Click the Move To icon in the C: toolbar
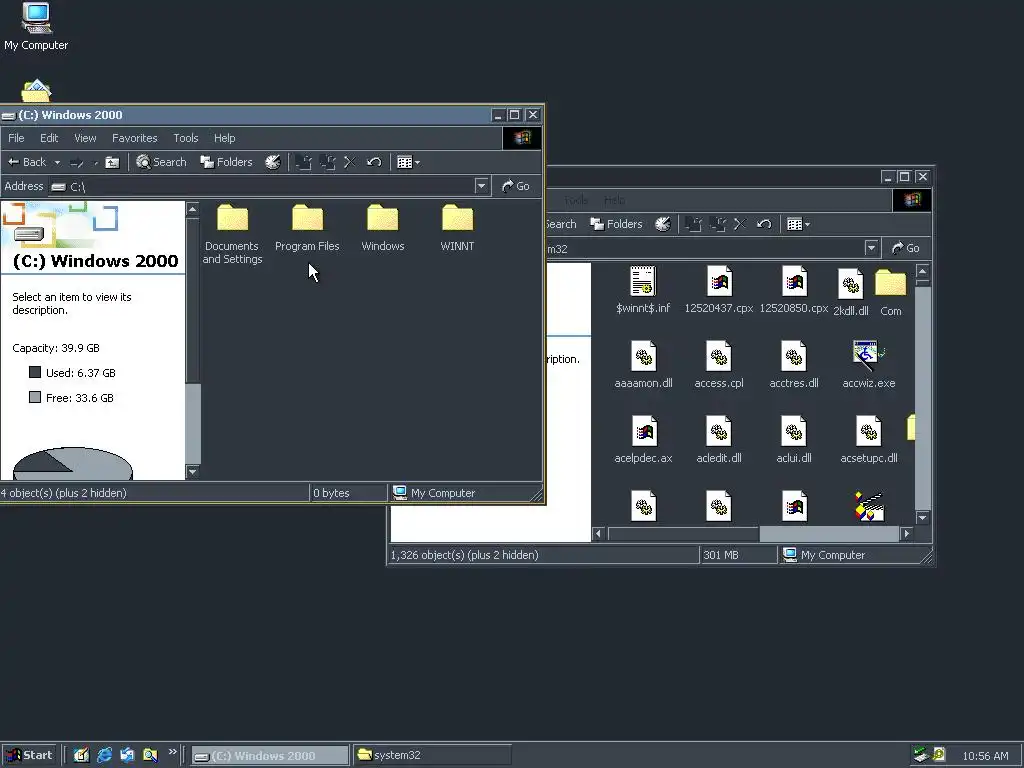Screen dimensions: 1024x768 coord(304,163)
